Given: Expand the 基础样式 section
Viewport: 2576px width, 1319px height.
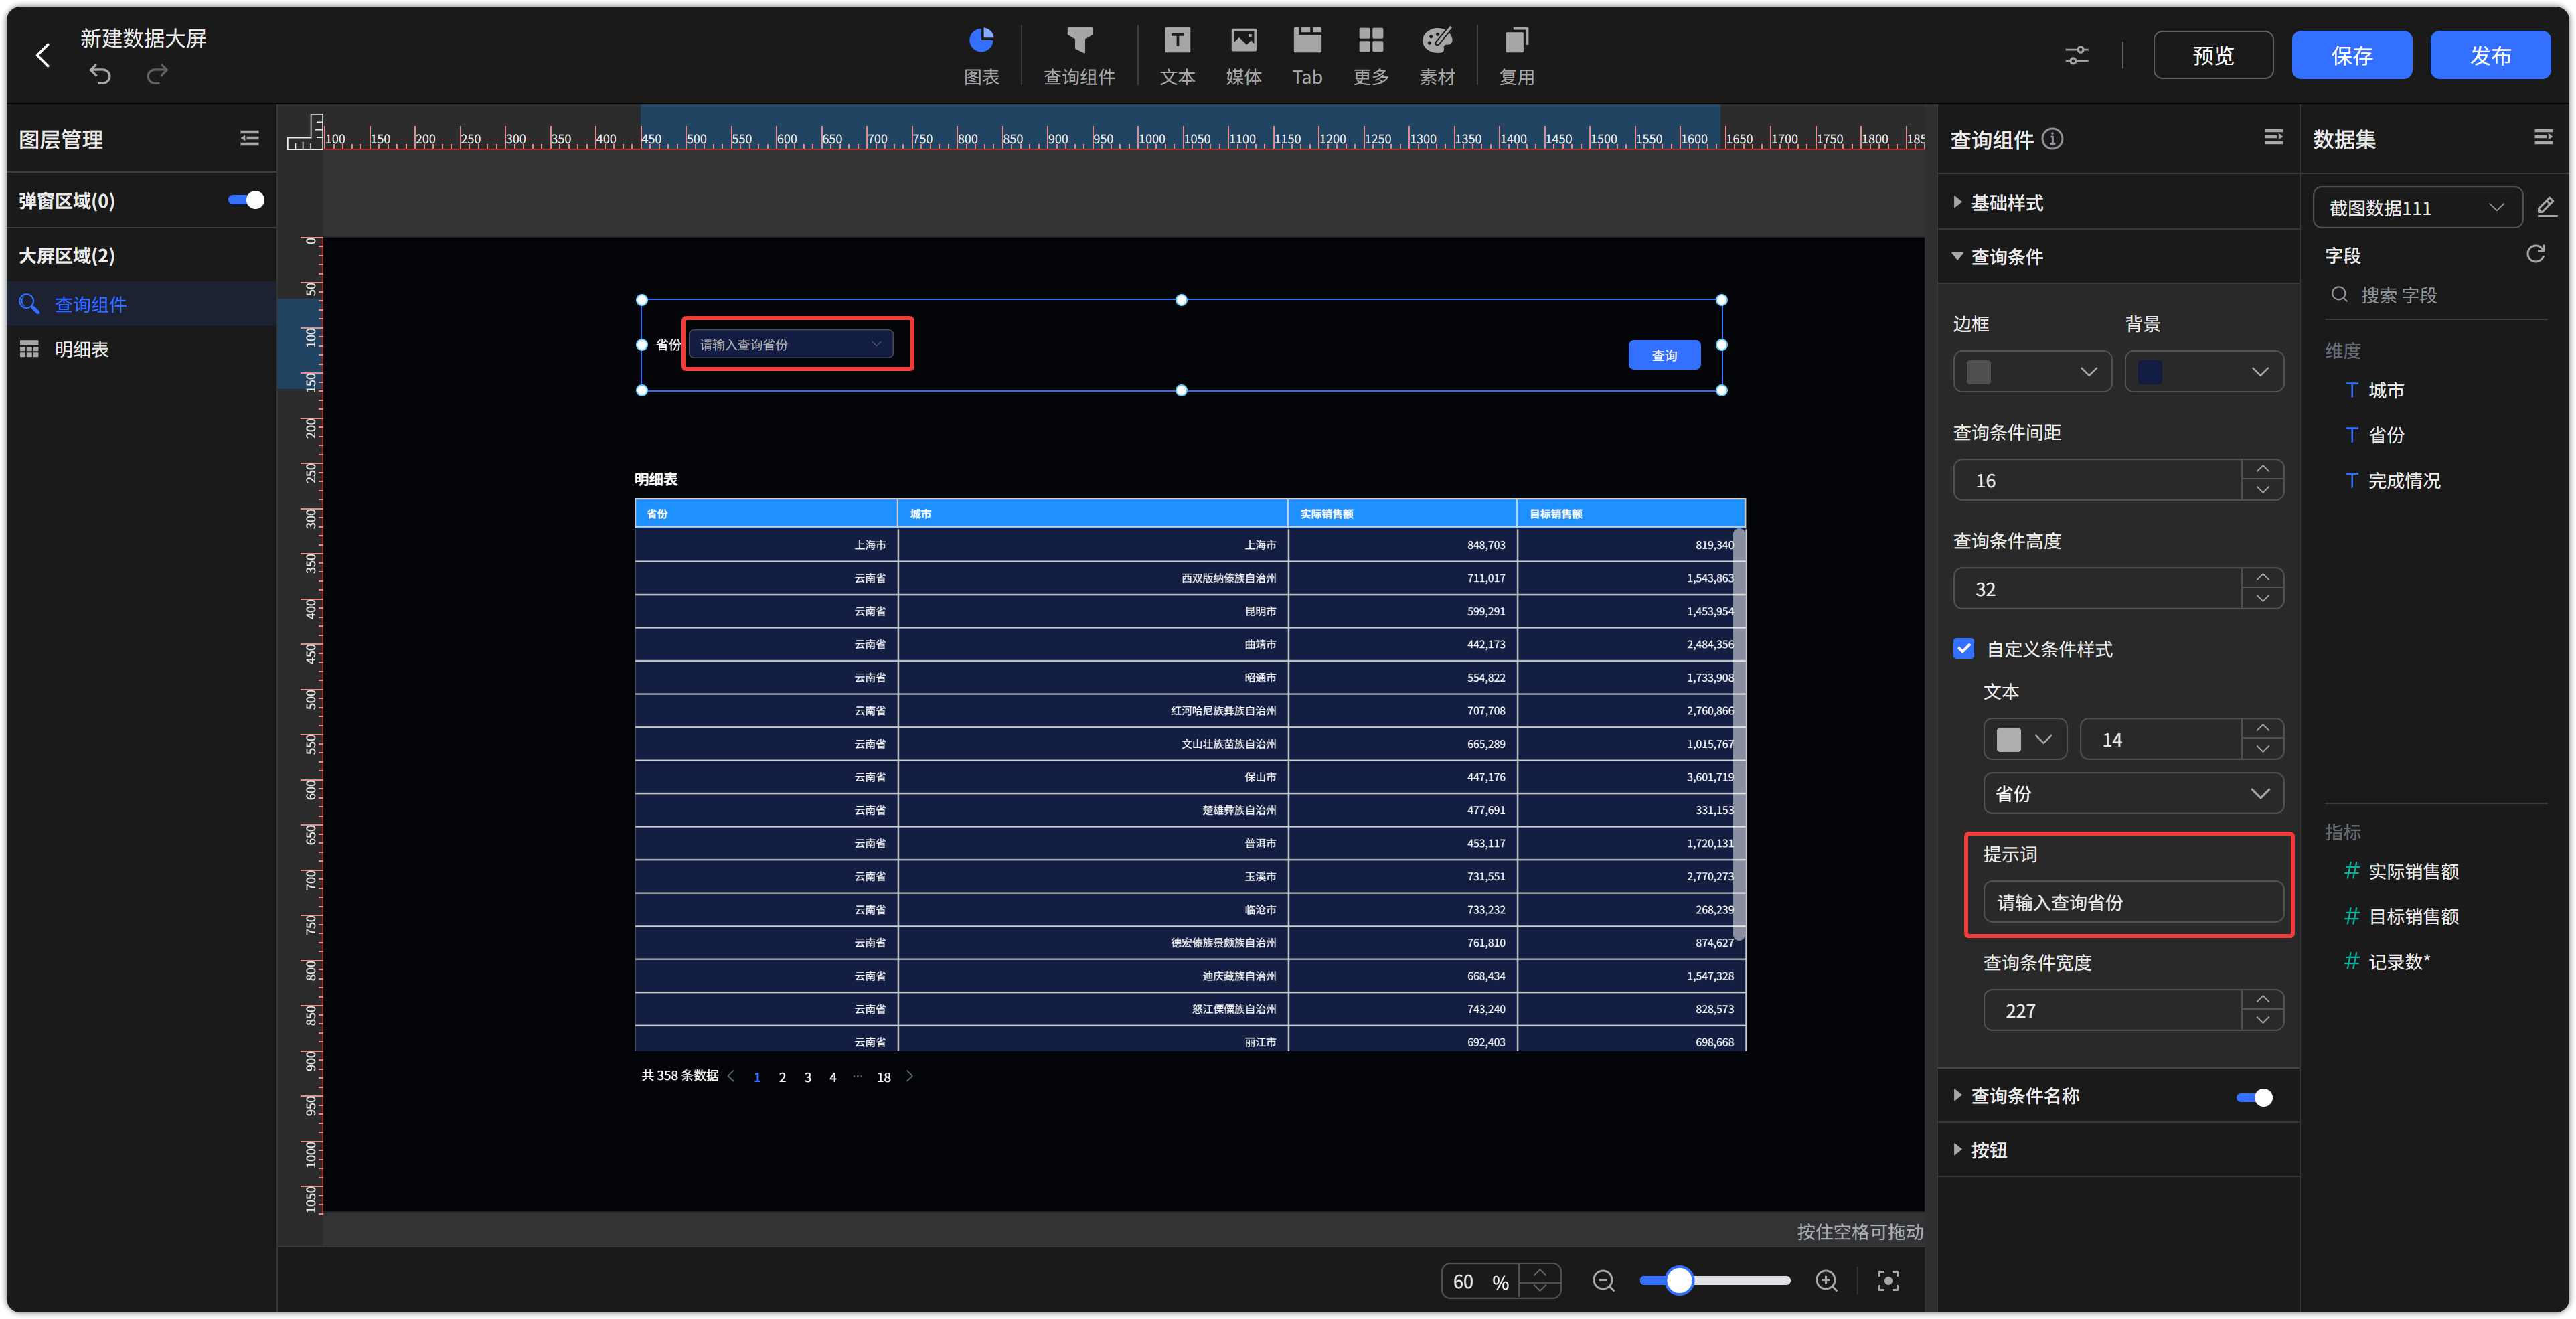Looking at the screenshot, I should pyautogui.click(x=2117, y=202).
